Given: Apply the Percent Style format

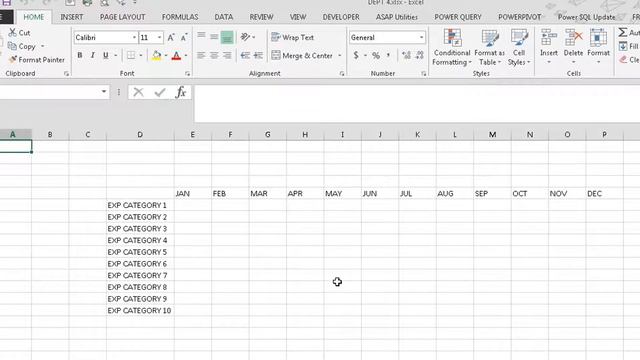Looking at the screenshot, I should click(376, 55).
